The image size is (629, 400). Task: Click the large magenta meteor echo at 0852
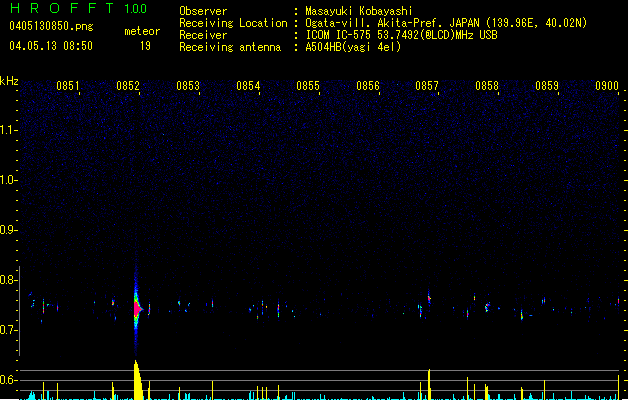tap(137, 309)
